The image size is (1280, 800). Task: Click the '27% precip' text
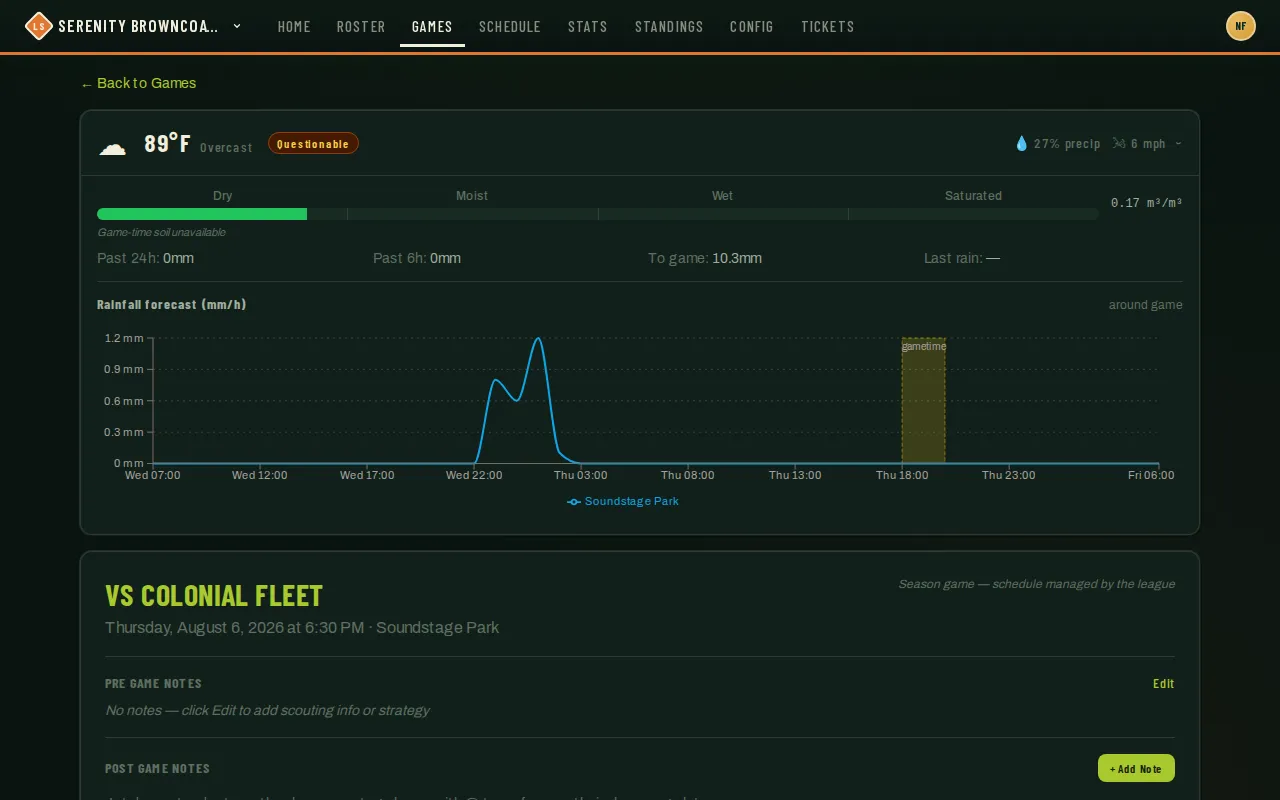coord(1067,144)
